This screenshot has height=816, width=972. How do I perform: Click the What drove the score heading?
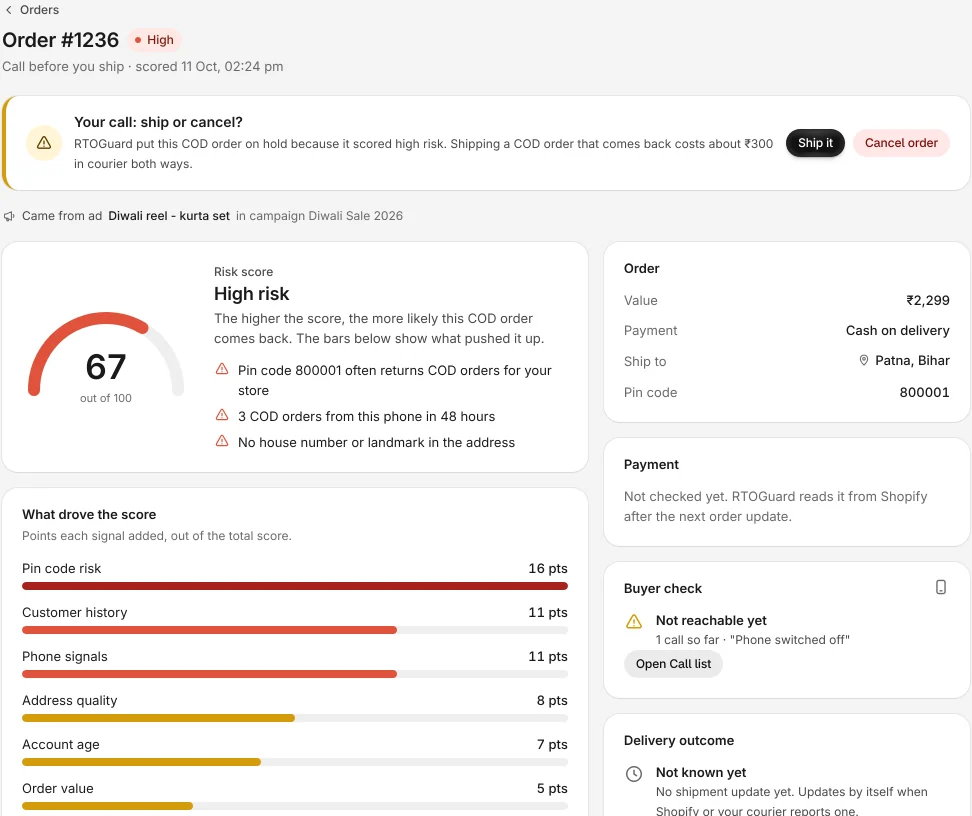(x=89, y=515)
